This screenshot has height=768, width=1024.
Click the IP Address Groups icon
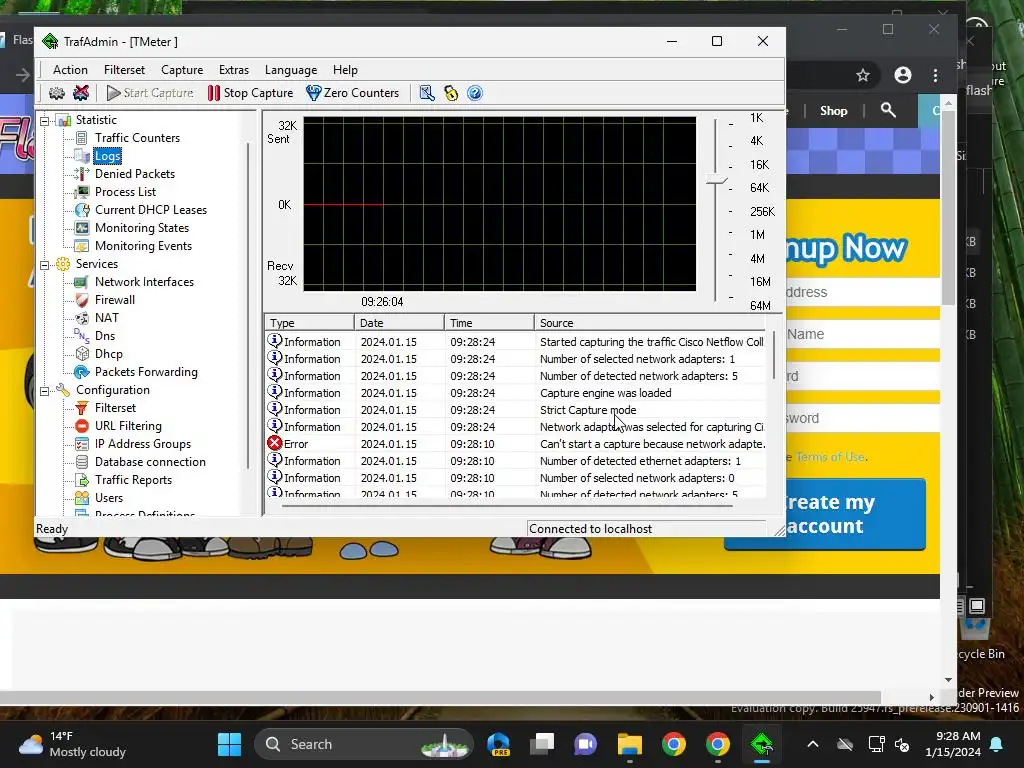tap(82, 444)
